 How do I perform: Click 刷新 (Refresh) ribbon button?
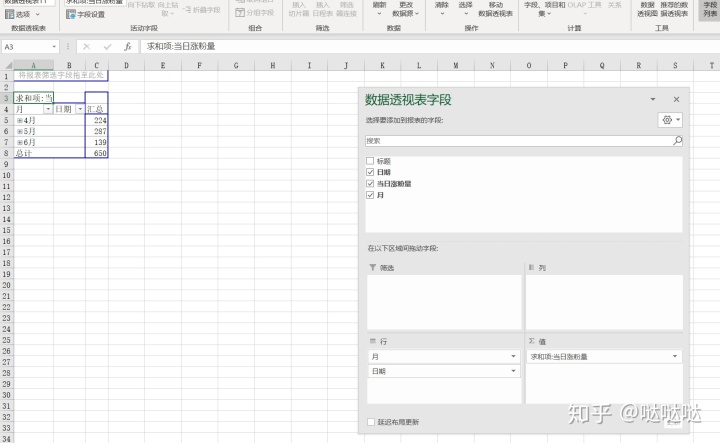[x=379, y=8]
